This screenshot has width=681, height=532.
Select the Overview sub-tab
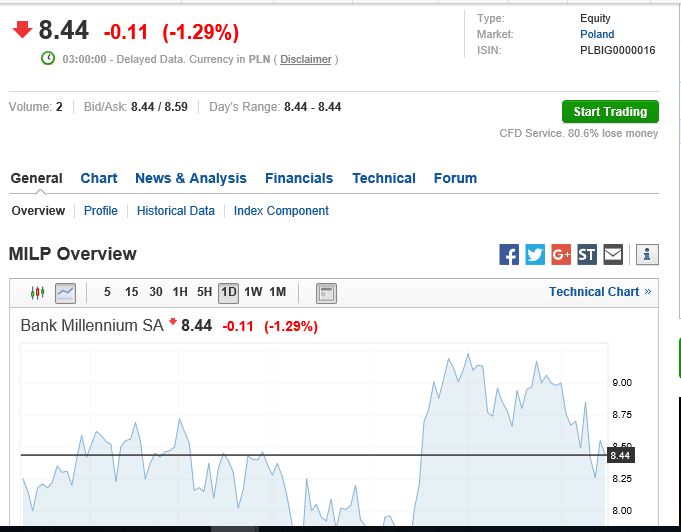click(x=38, y=211)
